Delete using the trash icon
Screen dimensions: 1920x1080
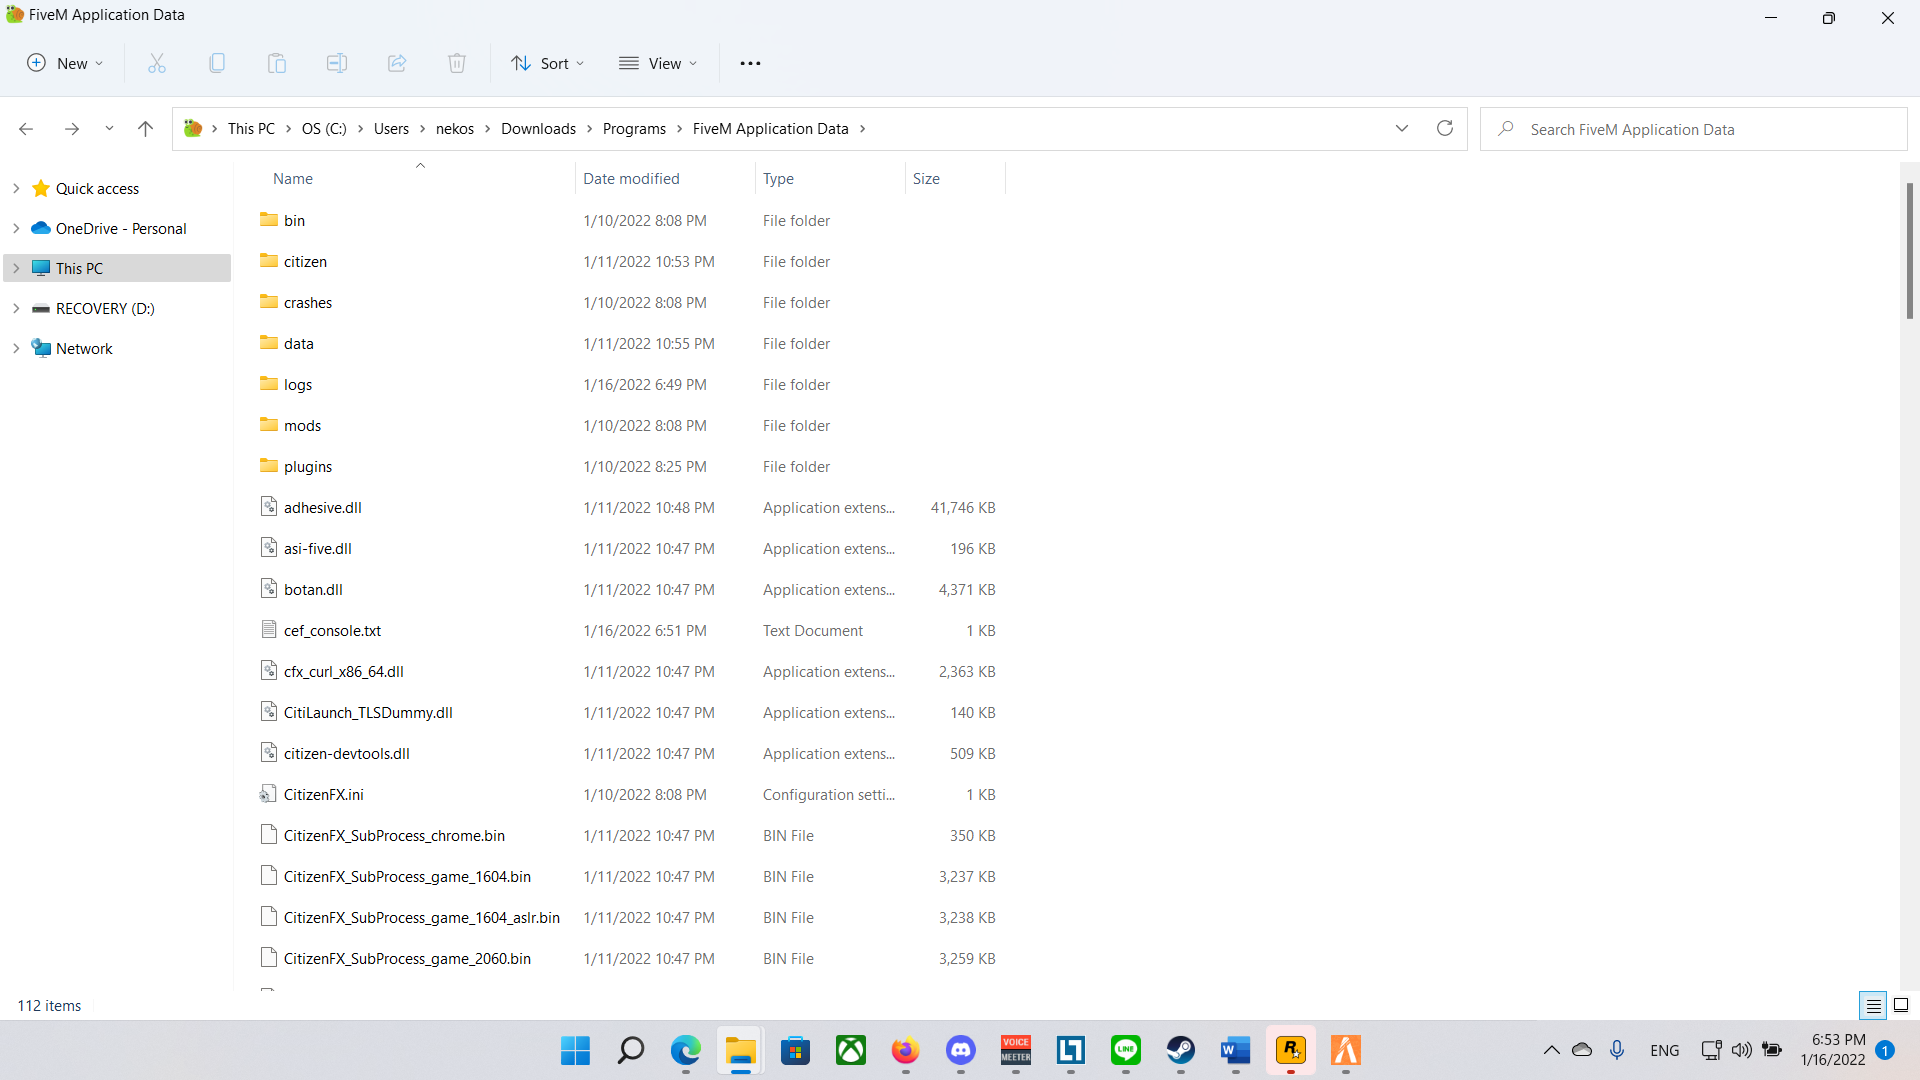pos(457,63)
